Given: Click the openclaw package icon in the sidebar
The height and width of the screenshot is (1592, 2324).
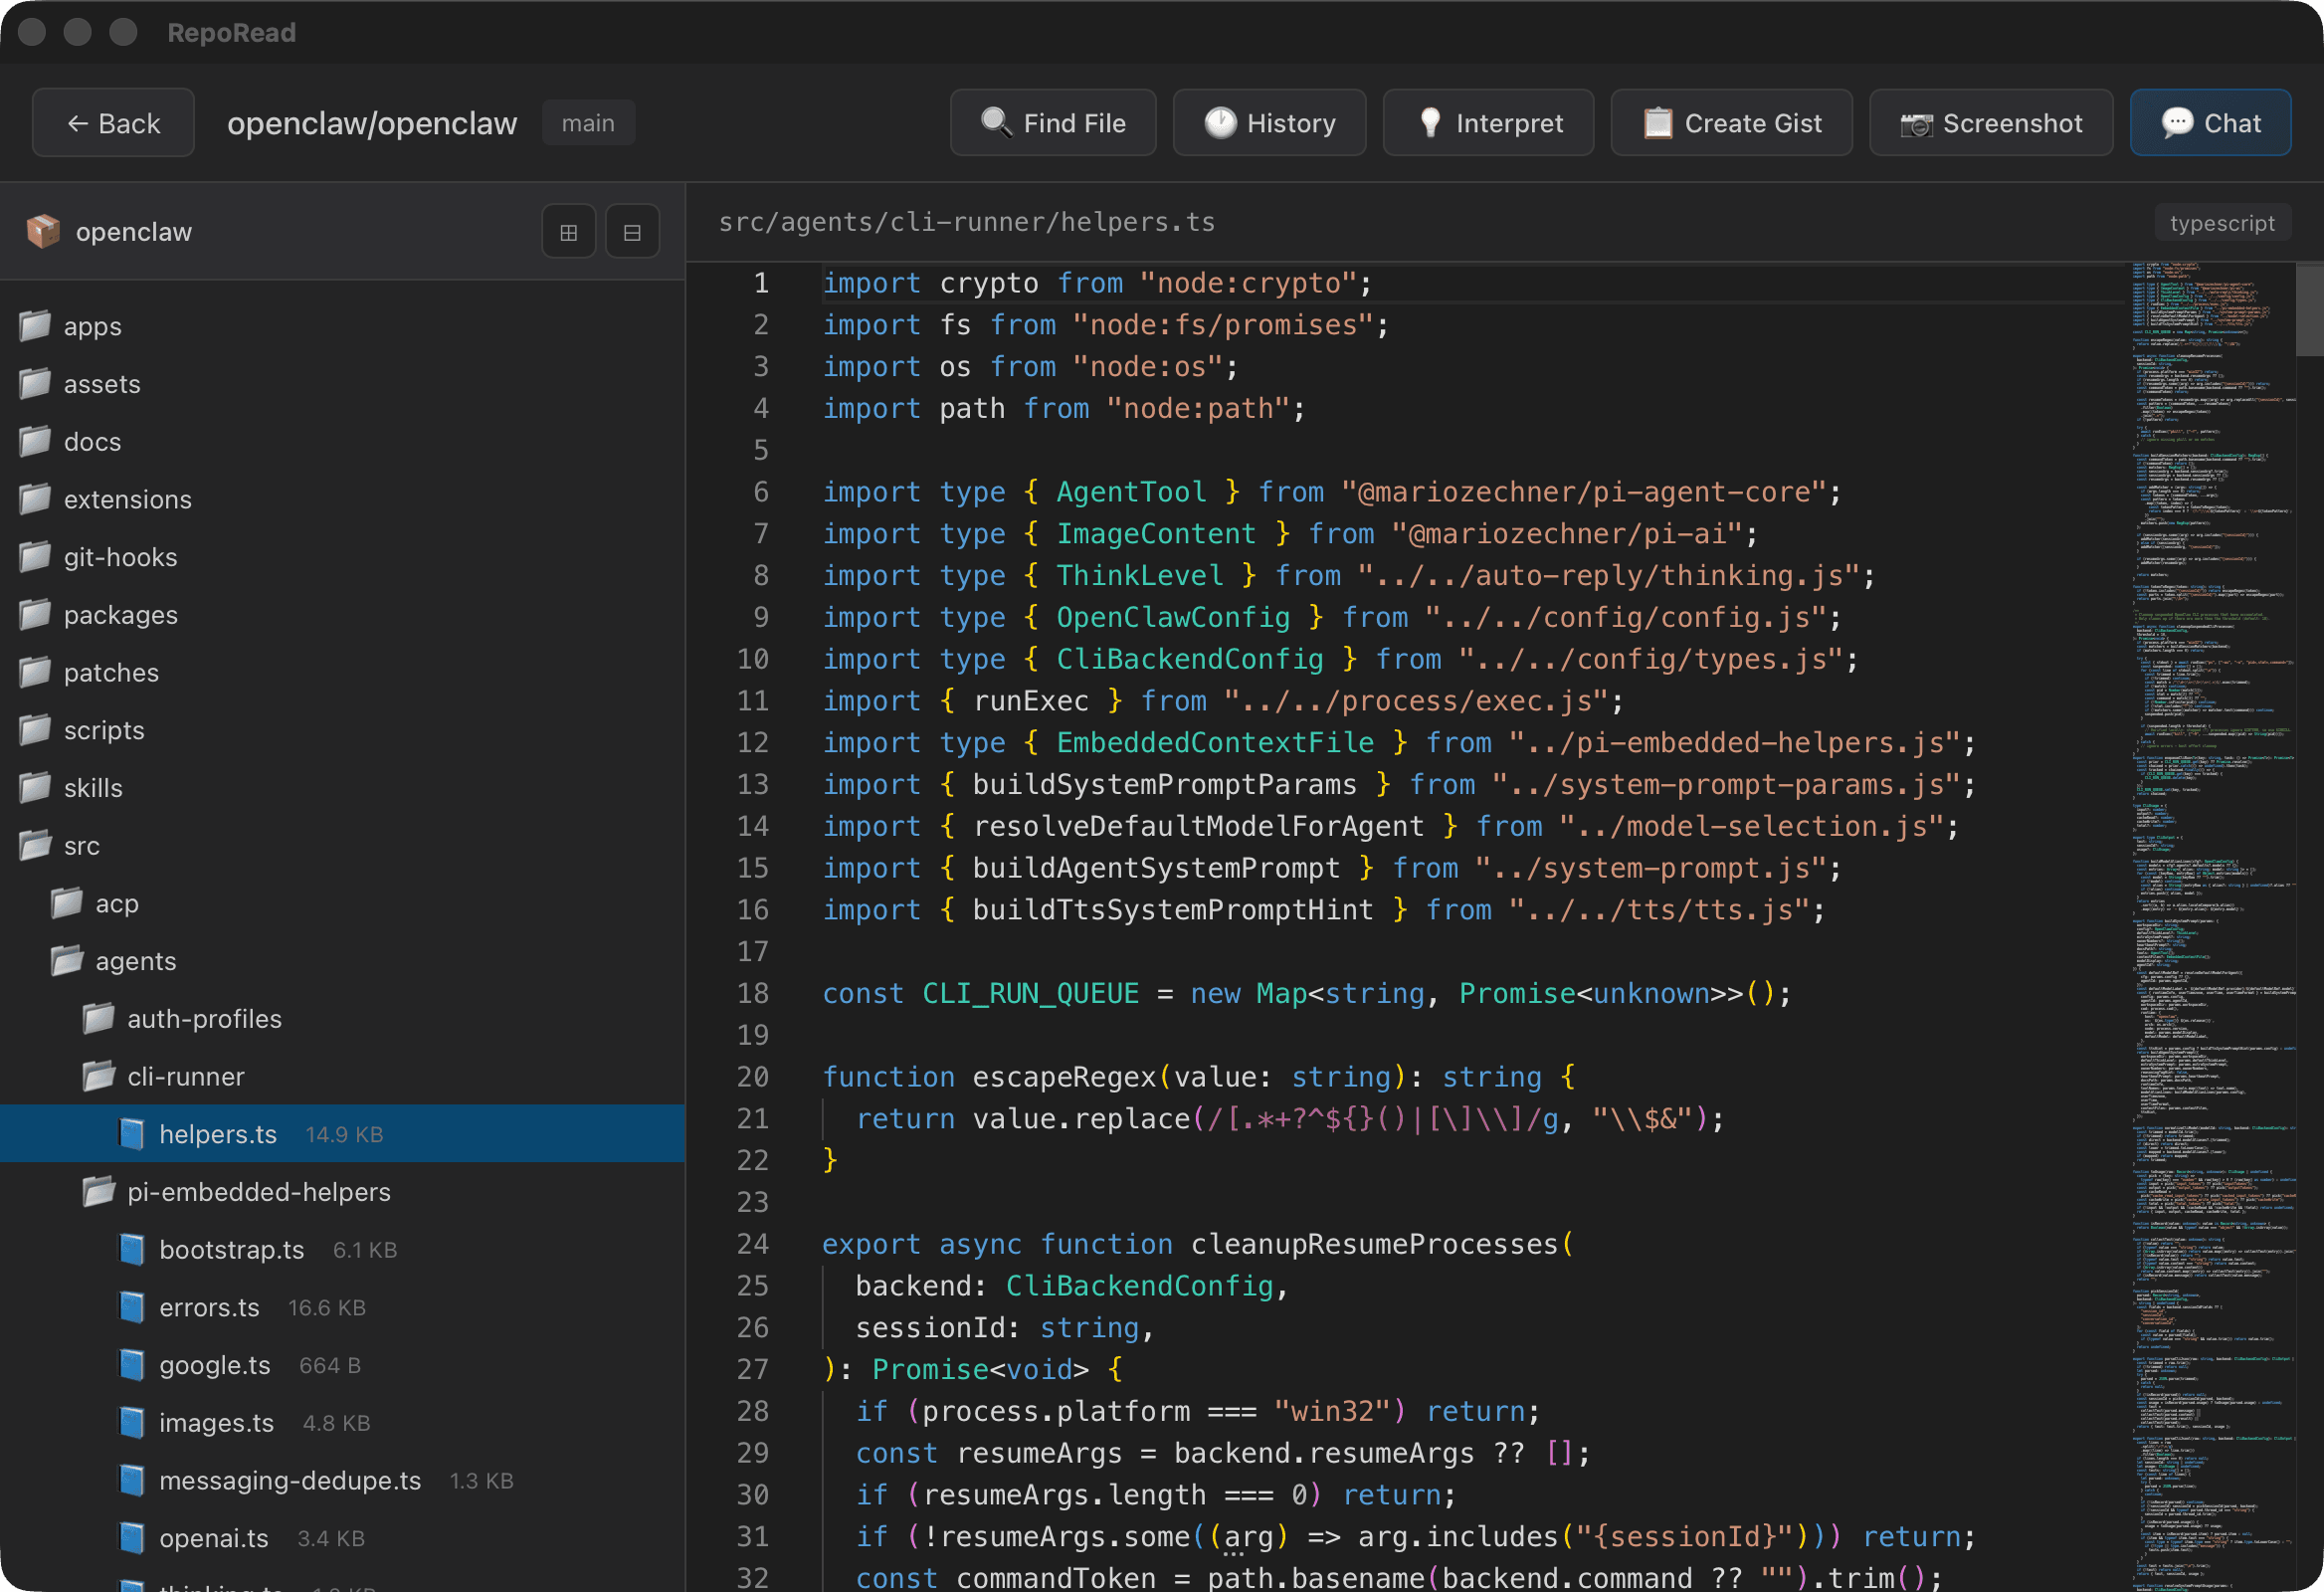Looking at the screenshot, I should 42,231.
